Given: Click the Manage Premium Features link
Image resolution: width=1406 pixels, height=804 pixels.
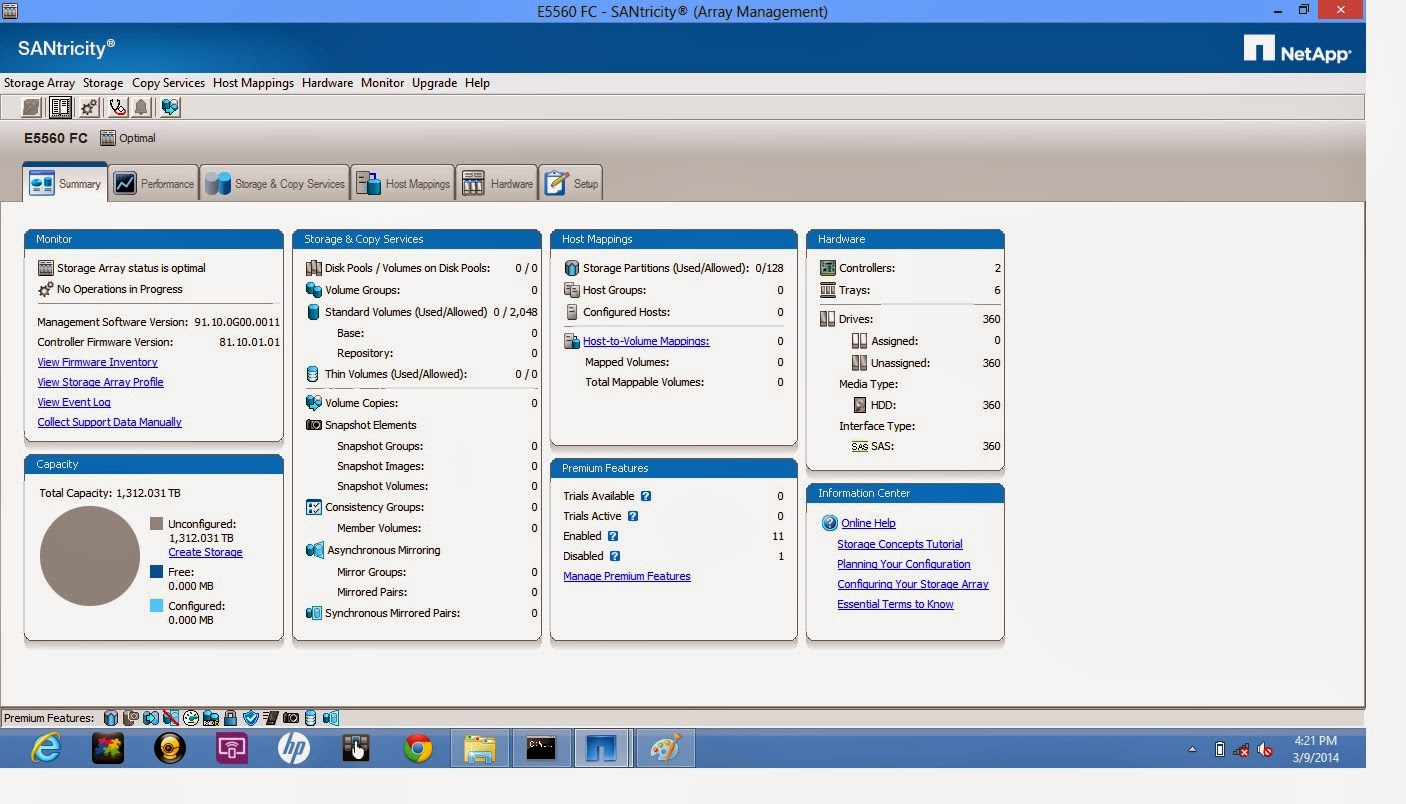Looking at the screenshot, I should tap(627, 576).
